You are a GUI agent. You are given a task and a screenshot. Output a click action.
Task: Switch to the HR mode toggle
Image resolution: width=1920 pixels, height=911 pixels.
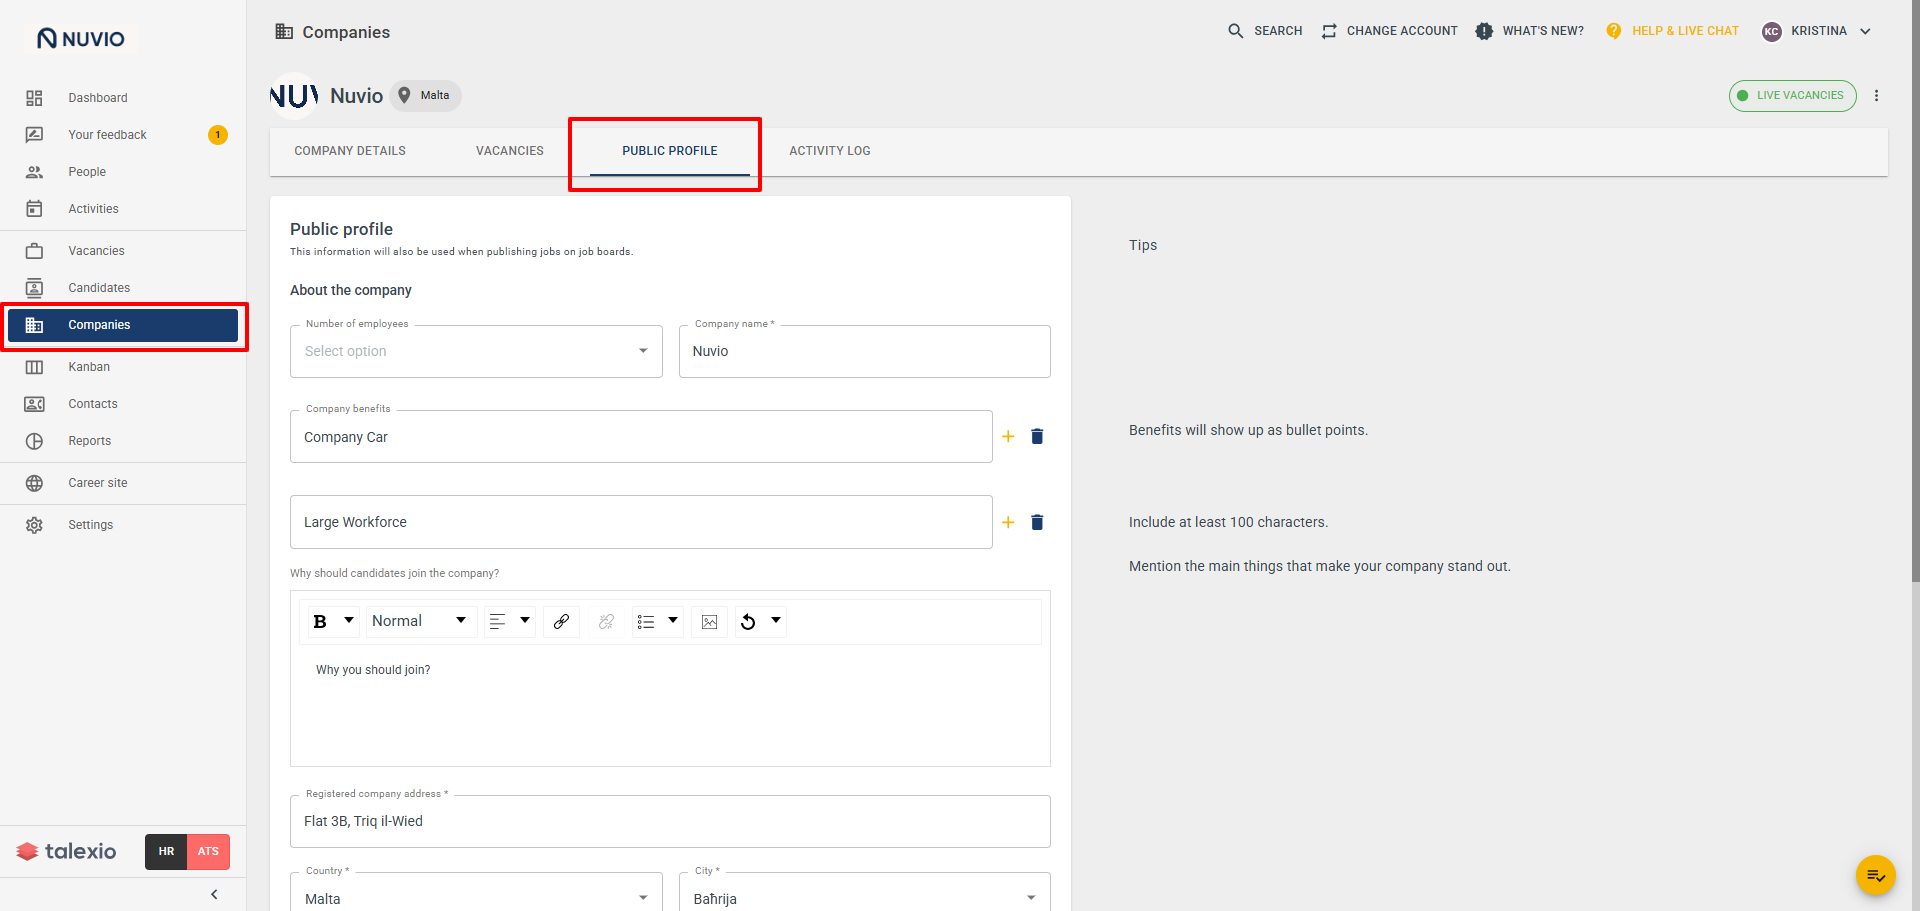pos(166,852)
